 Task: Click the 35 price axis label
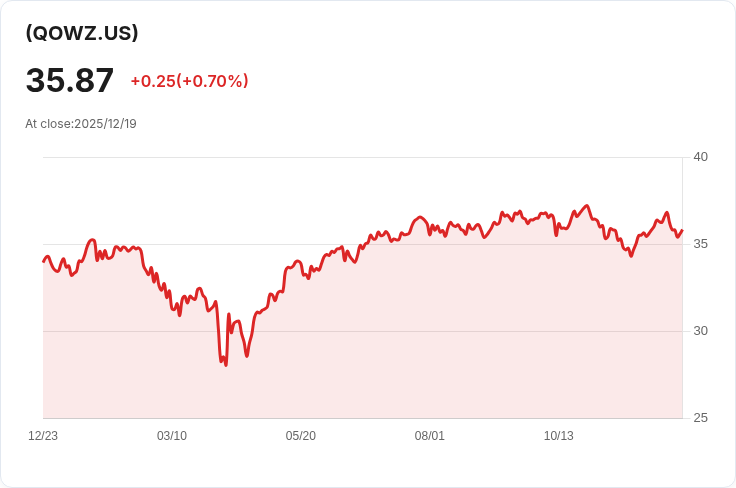(x=700, y=244)
